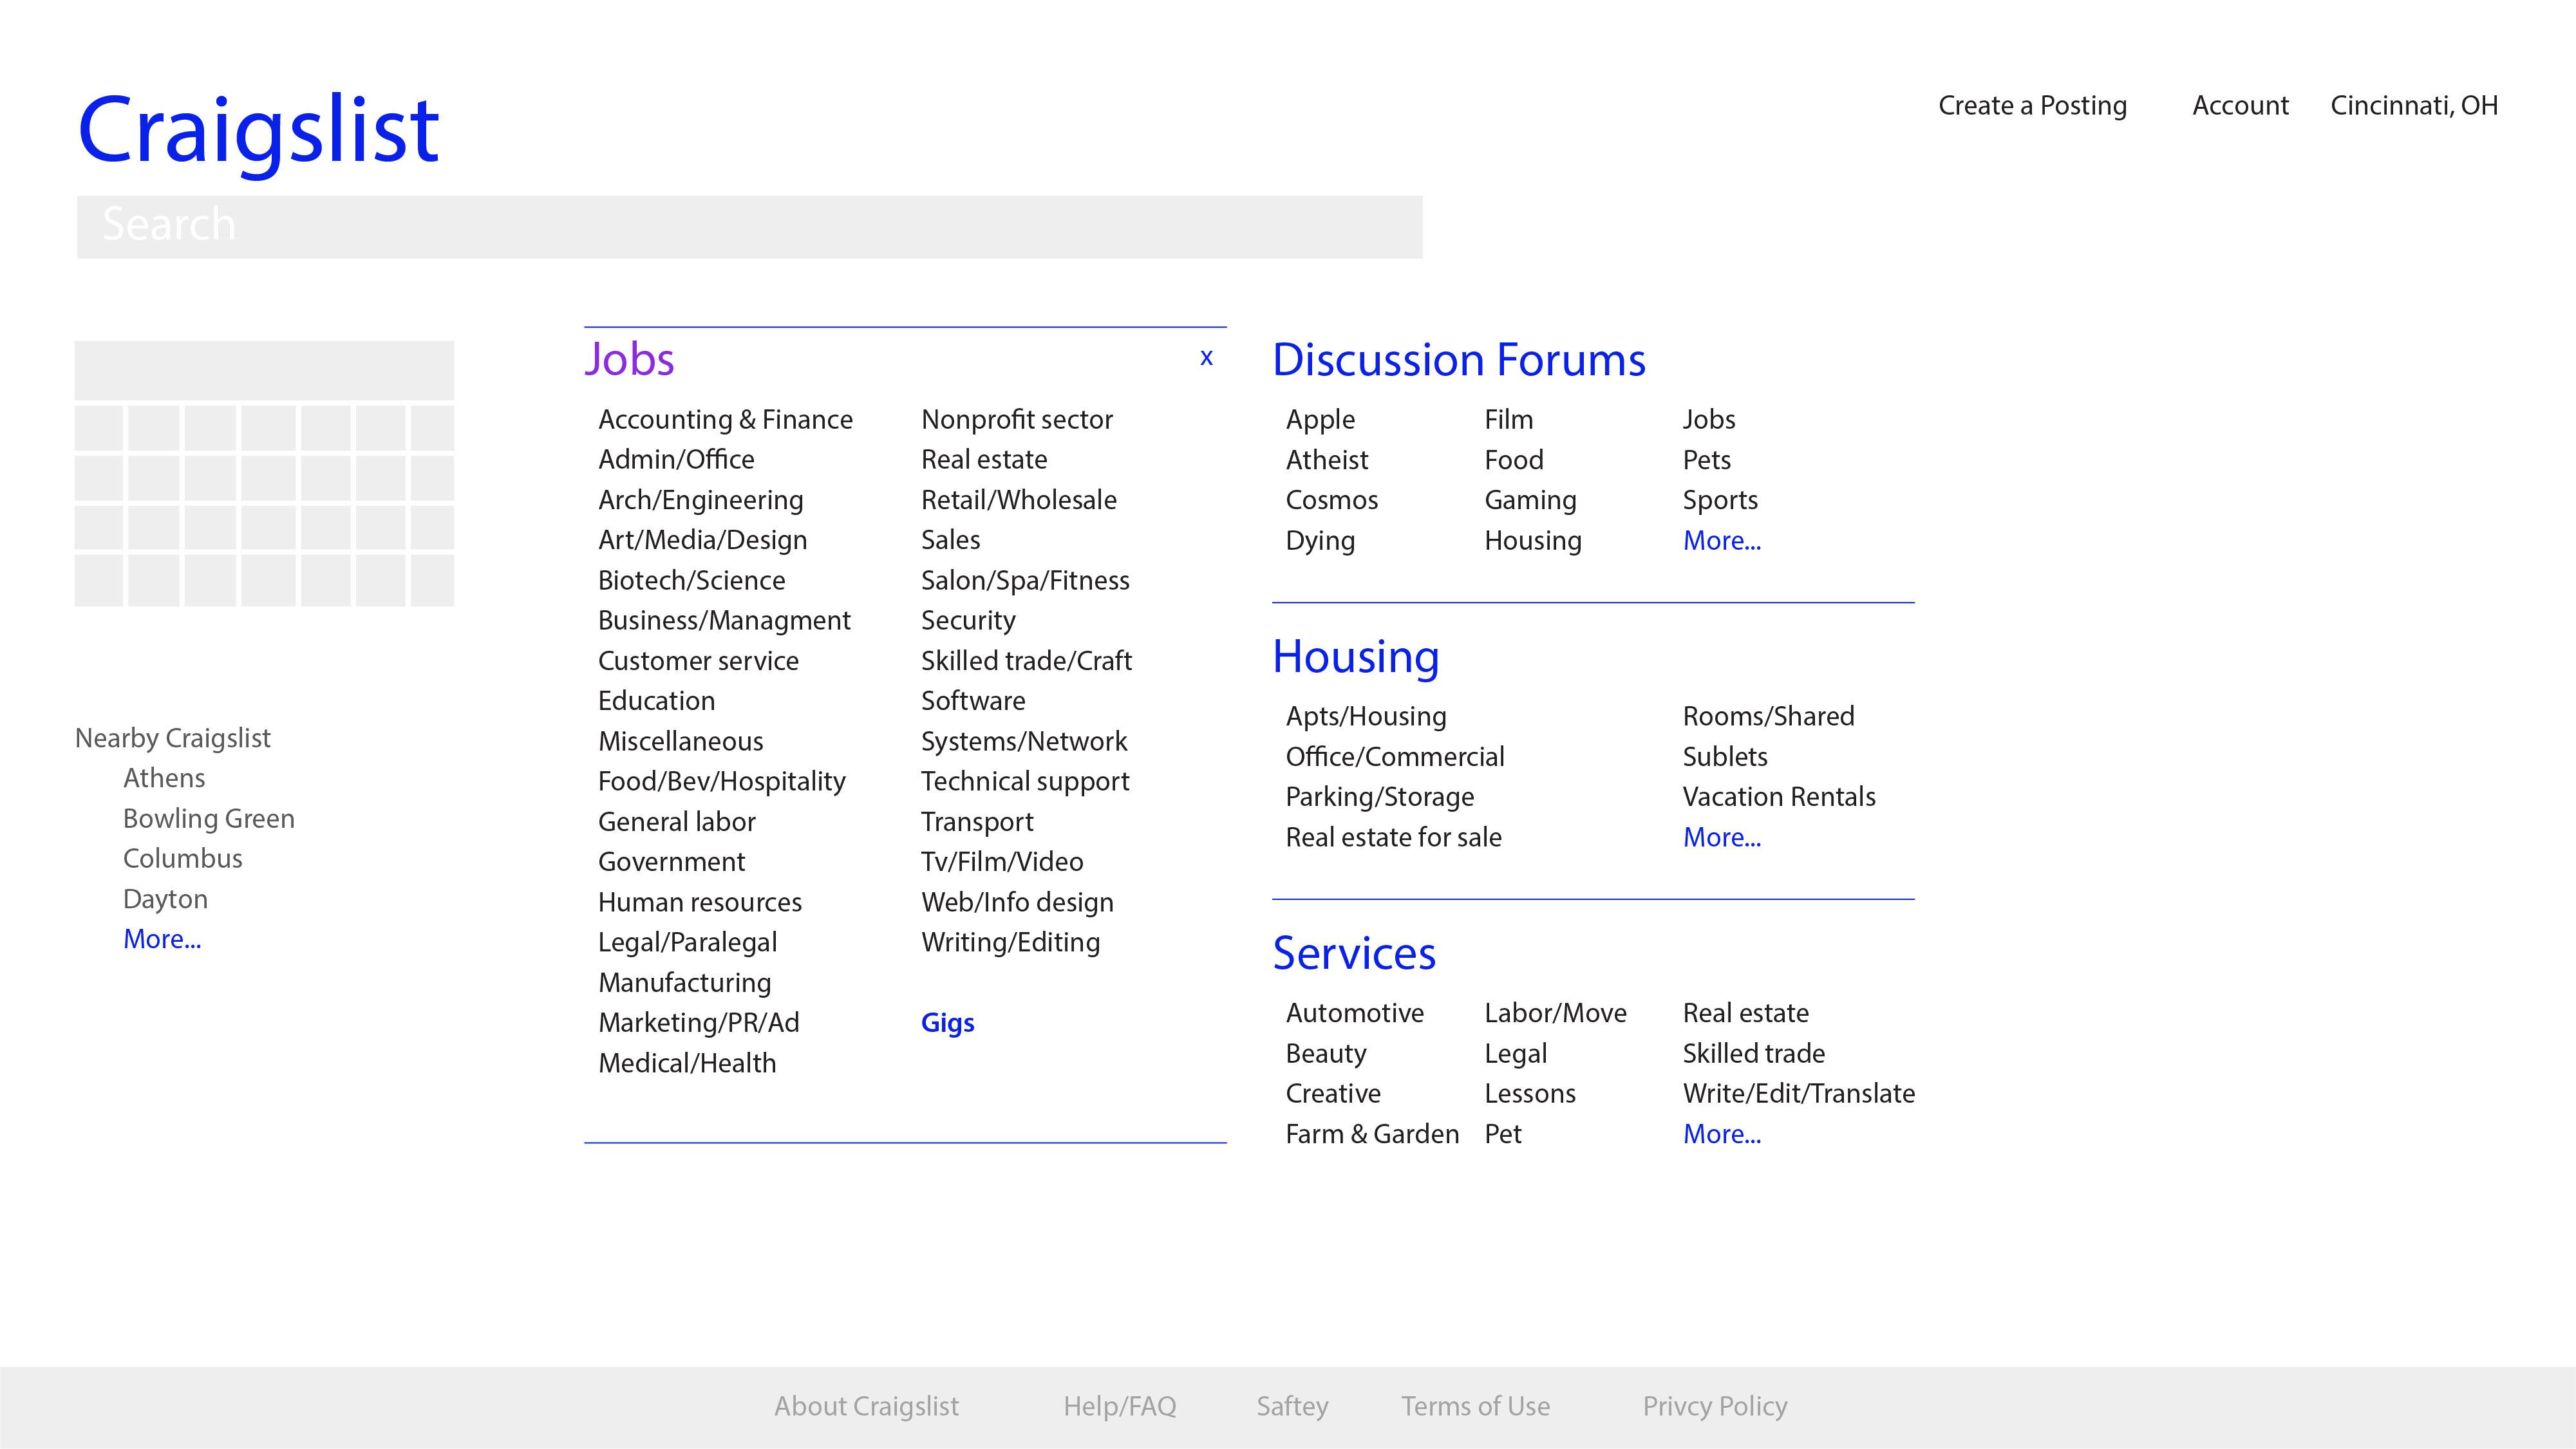Browse Rooms/Shared listings

click(x=1768, y=717)
